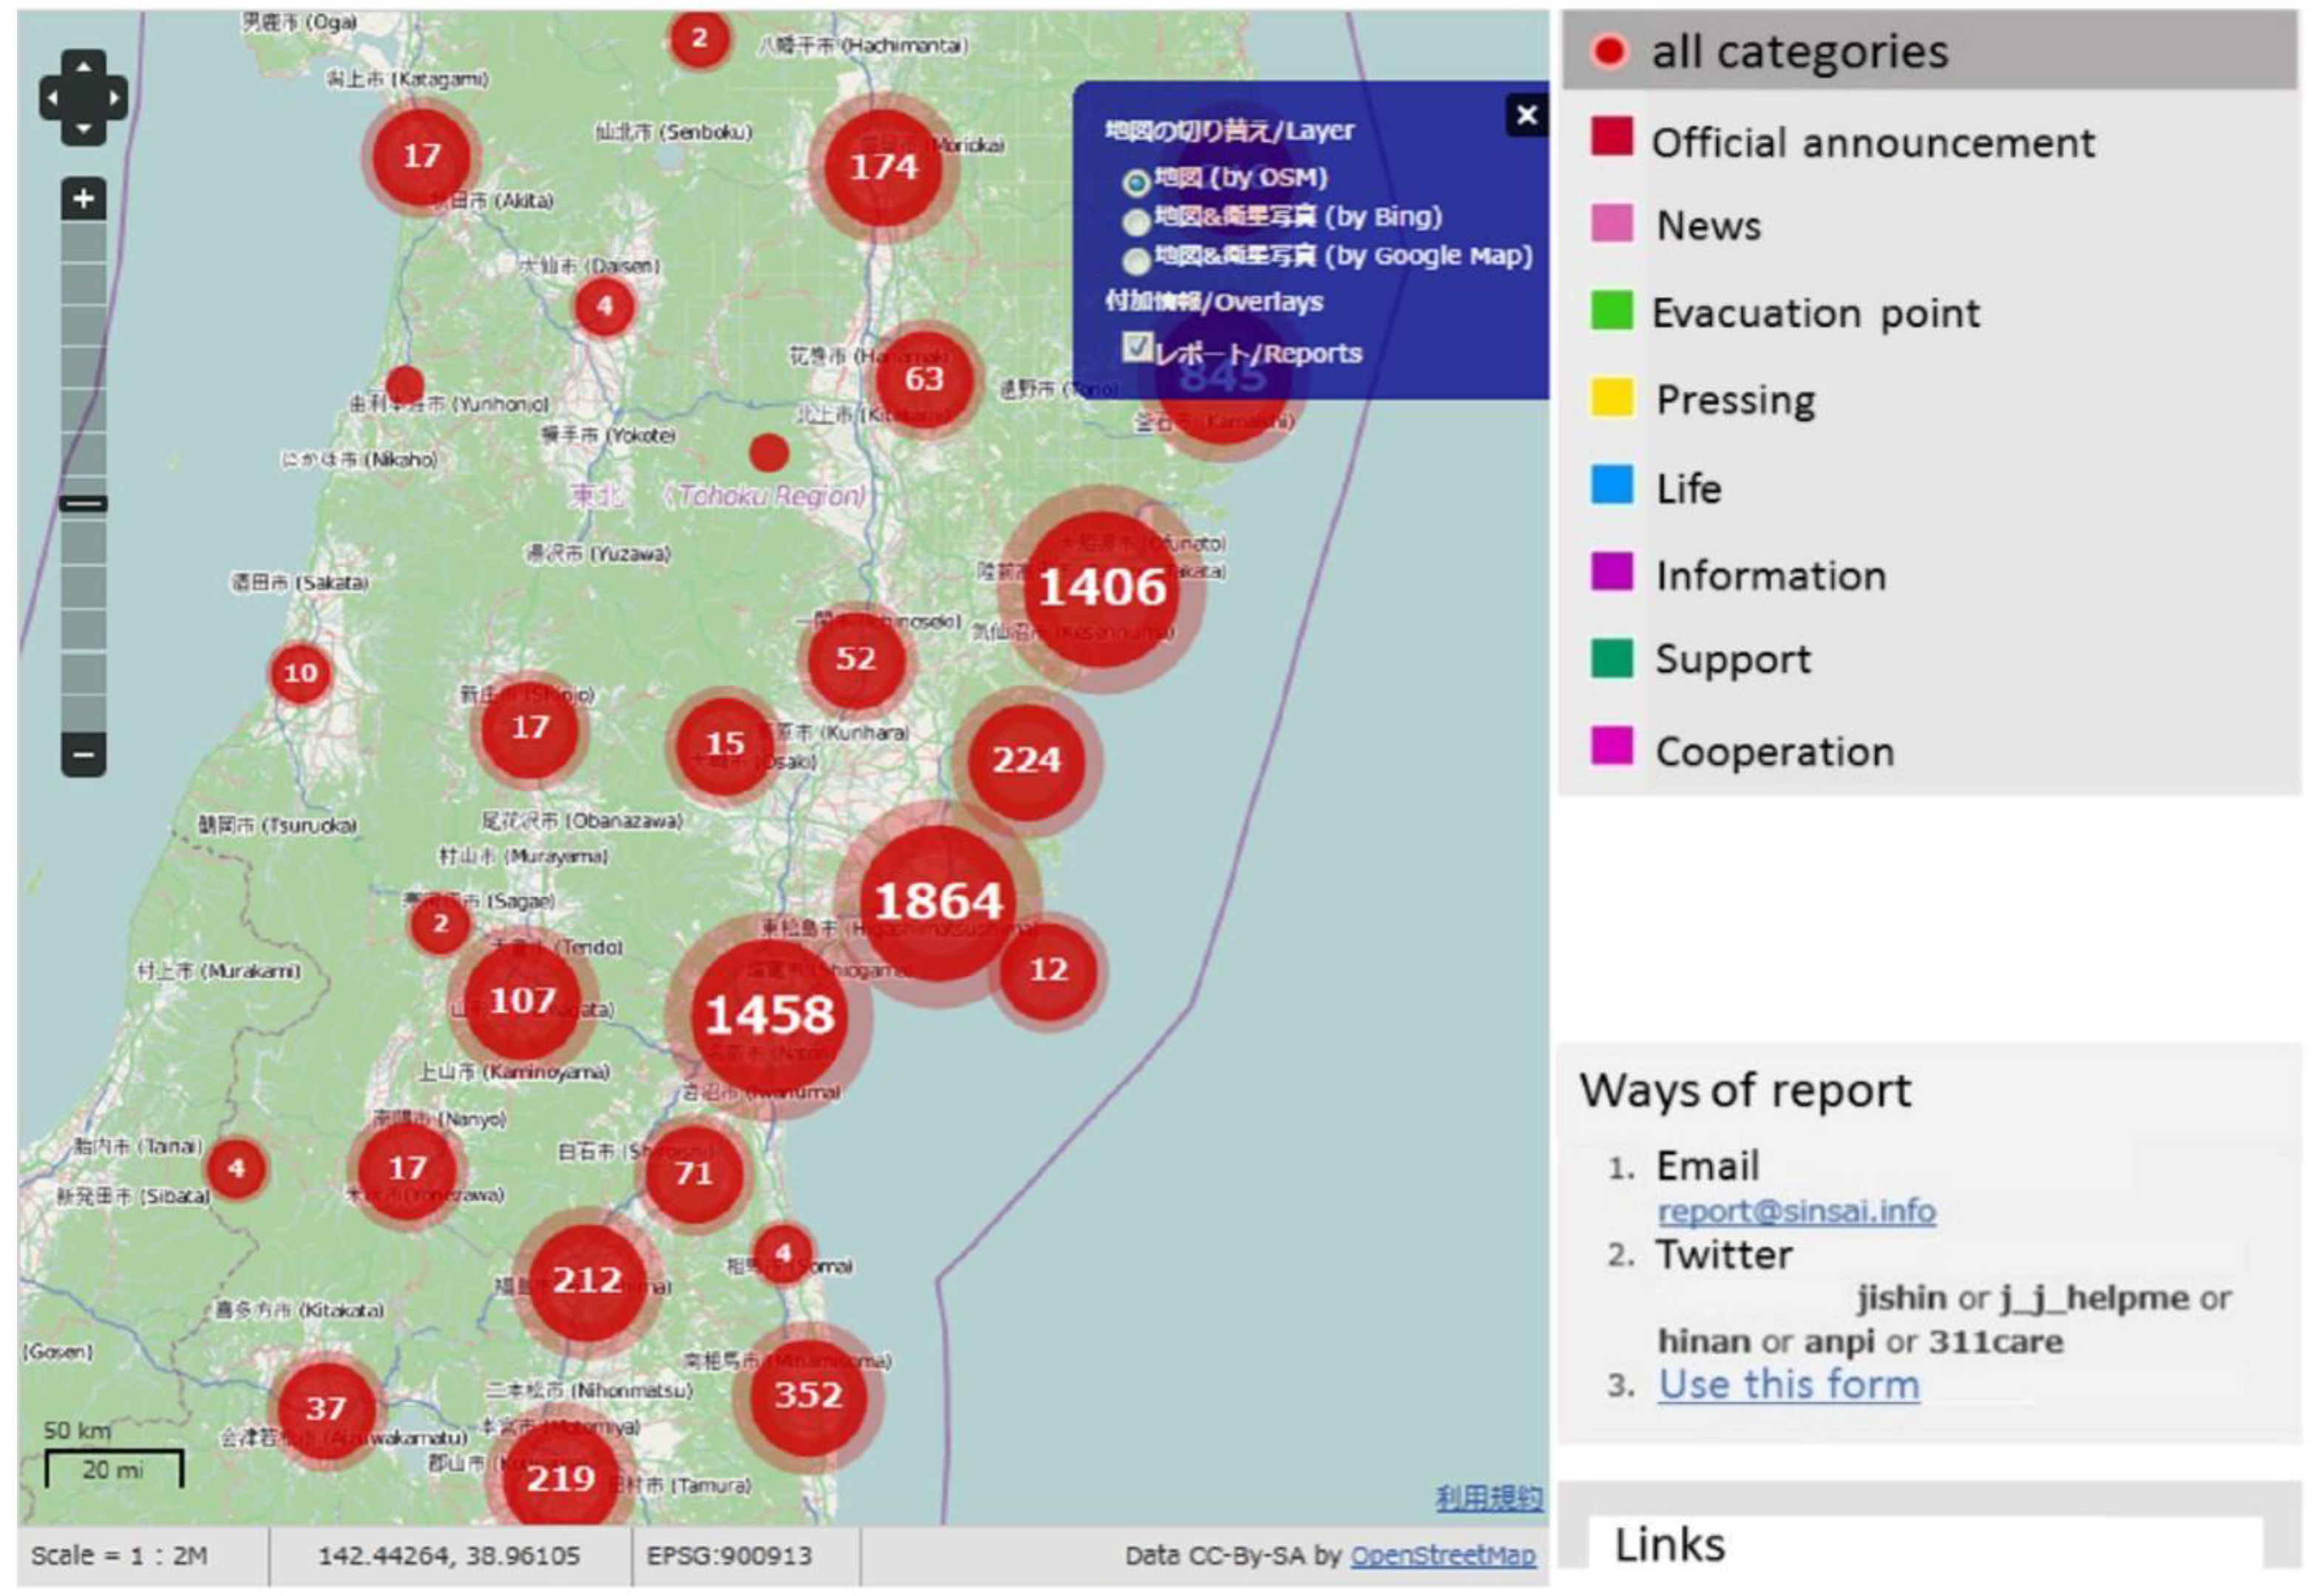The width and height of the screenshot is (2313, 1596).
Task: Click the purple Information color swatch
Action: [1611, 572]
